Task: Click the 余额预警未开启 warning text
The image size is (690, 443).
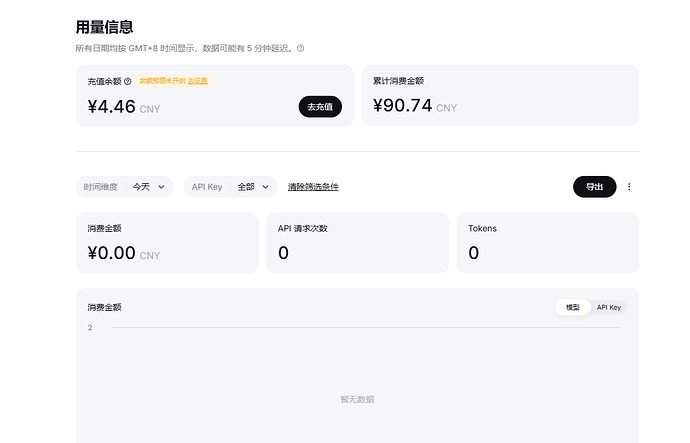Action: tap(162, 81)
